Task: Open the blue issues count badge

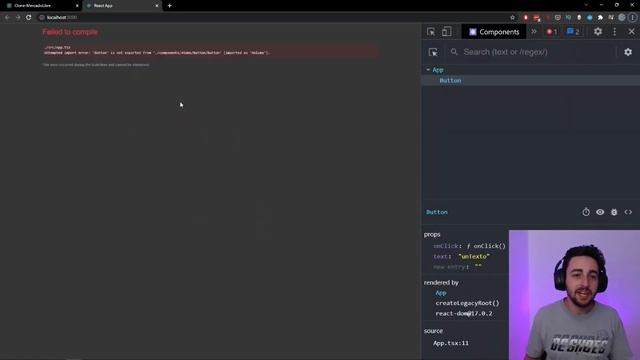Action: [573, 31]
